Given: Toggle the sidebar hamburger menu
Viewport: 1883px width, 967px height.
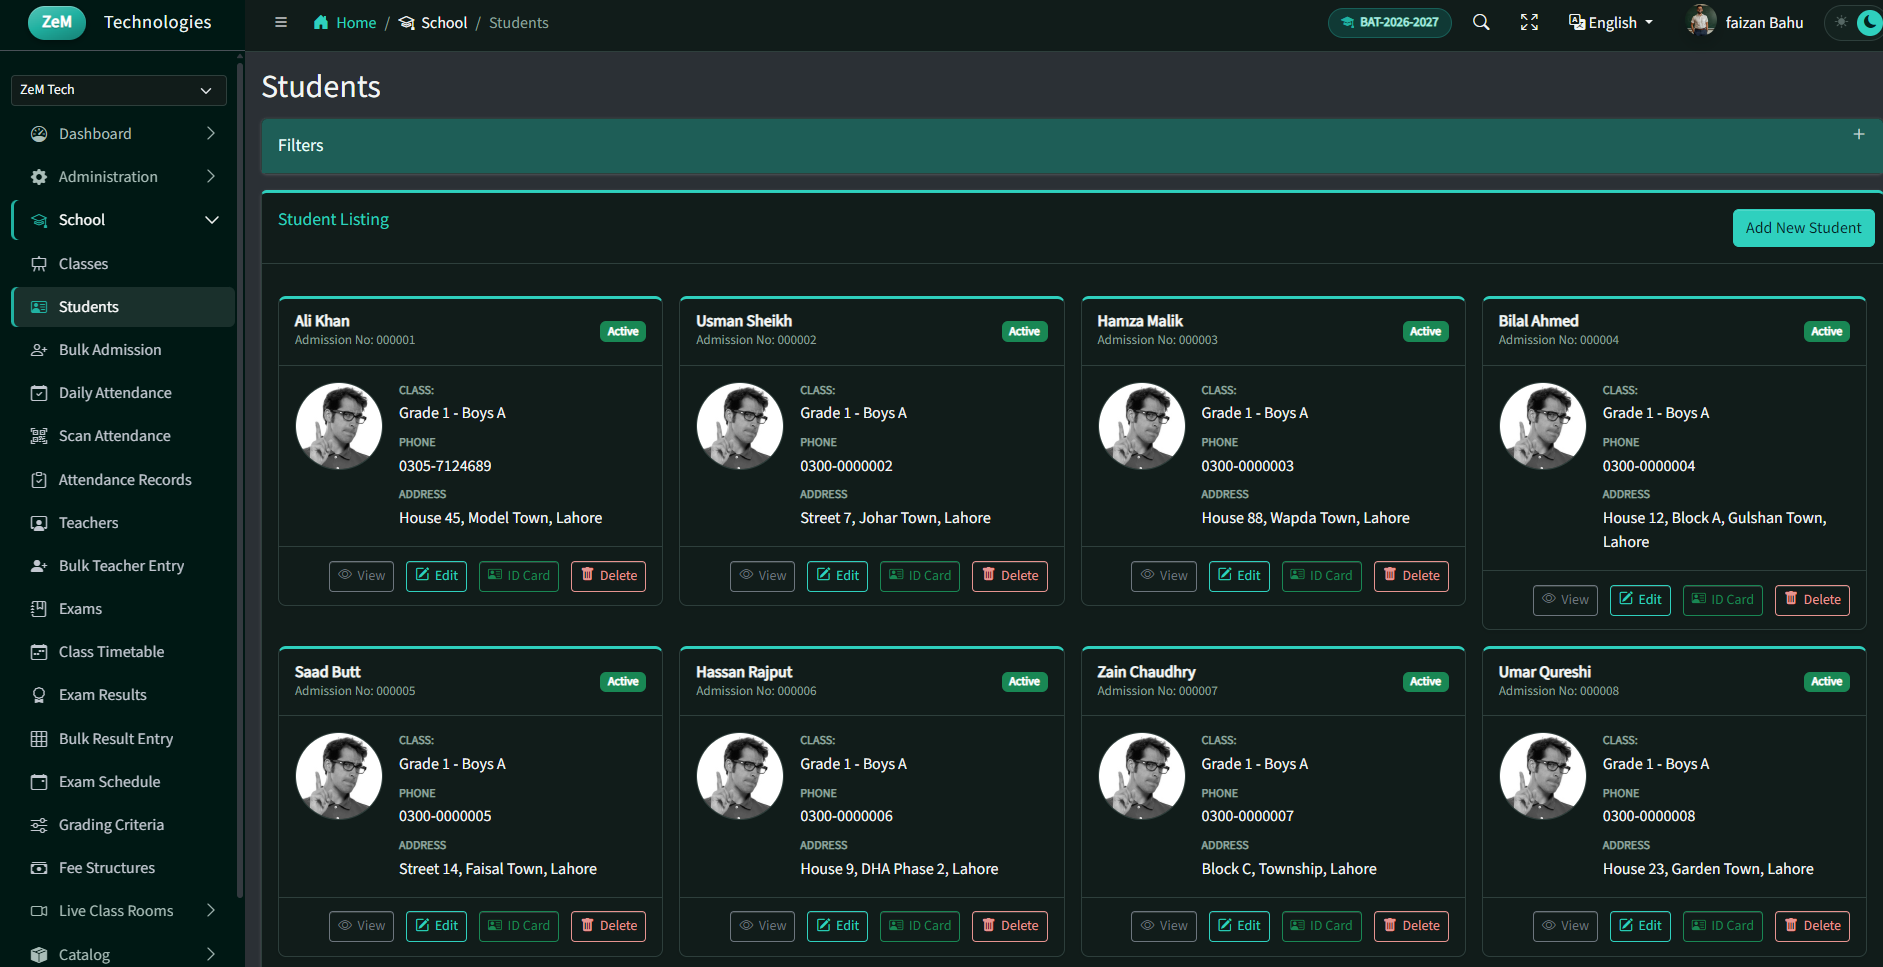Looking at the screenshot, I should pyautogui.click(x=281, y=22).
